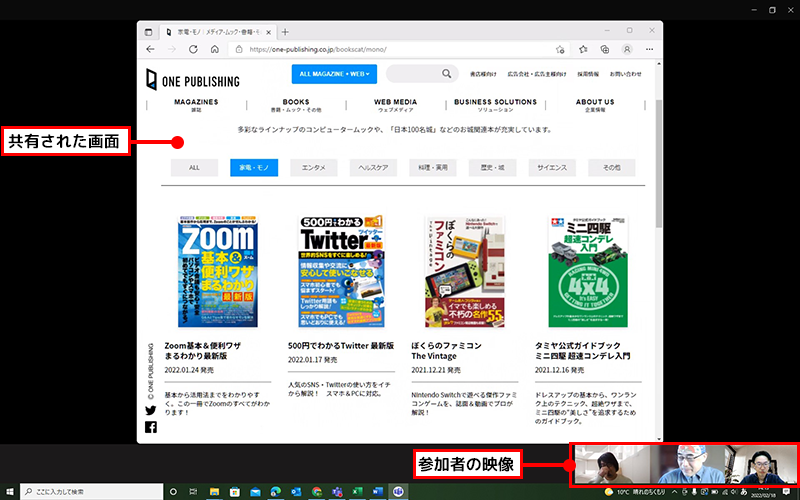This screenshot has width=800, height=500.
Task: Open the ABOUT US menu
Action: click(595, 105)
